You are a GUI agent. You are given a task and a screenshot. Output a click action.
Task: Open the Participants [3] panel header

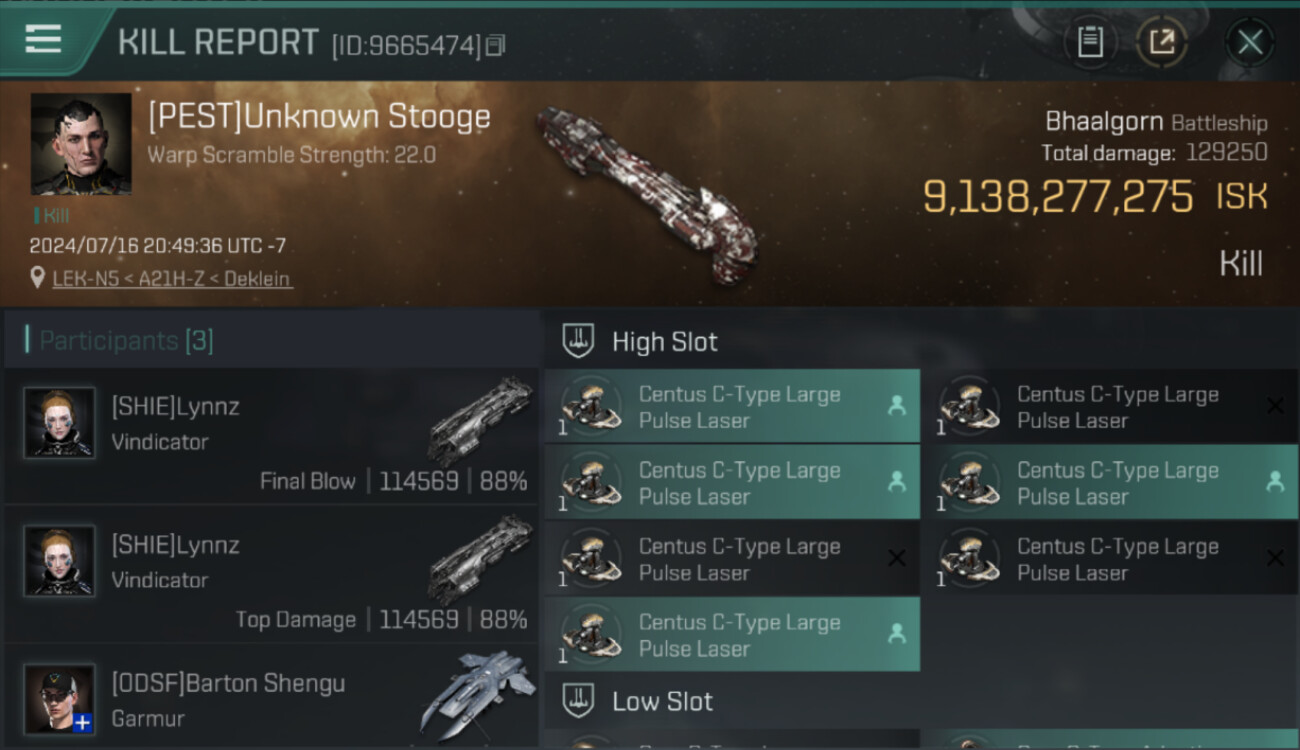tap(126, 341)
